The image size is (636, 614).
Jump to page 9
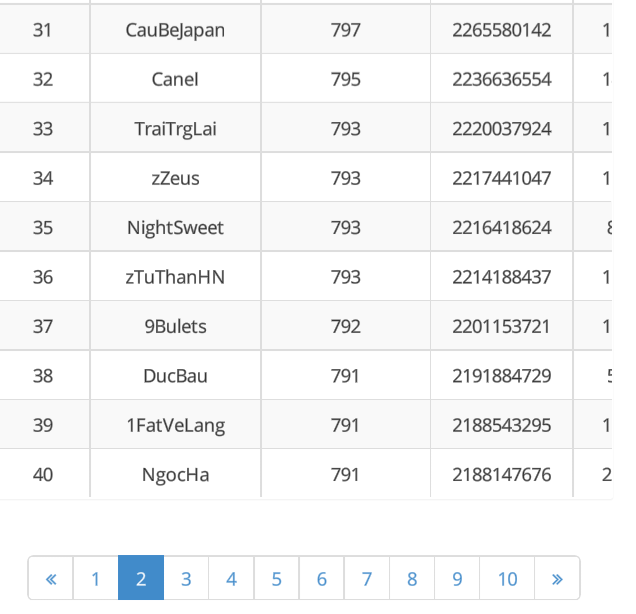point(457,579)
